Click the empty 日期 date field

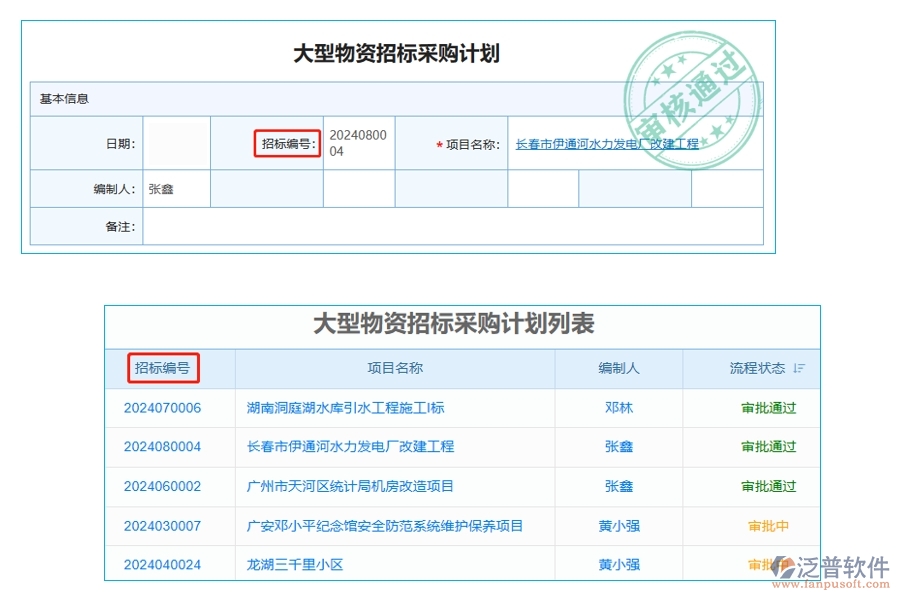tap(178, 143)
